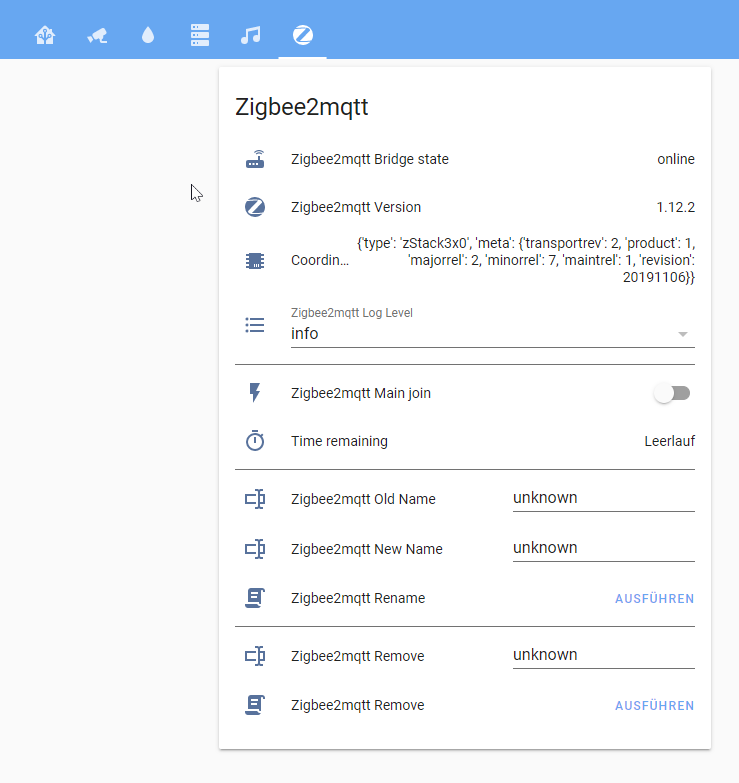Viewport: 739px width, 783px height.
Task: Open the home dashboard tab icon
Action: pyautogui.click(x=45, y=35)
